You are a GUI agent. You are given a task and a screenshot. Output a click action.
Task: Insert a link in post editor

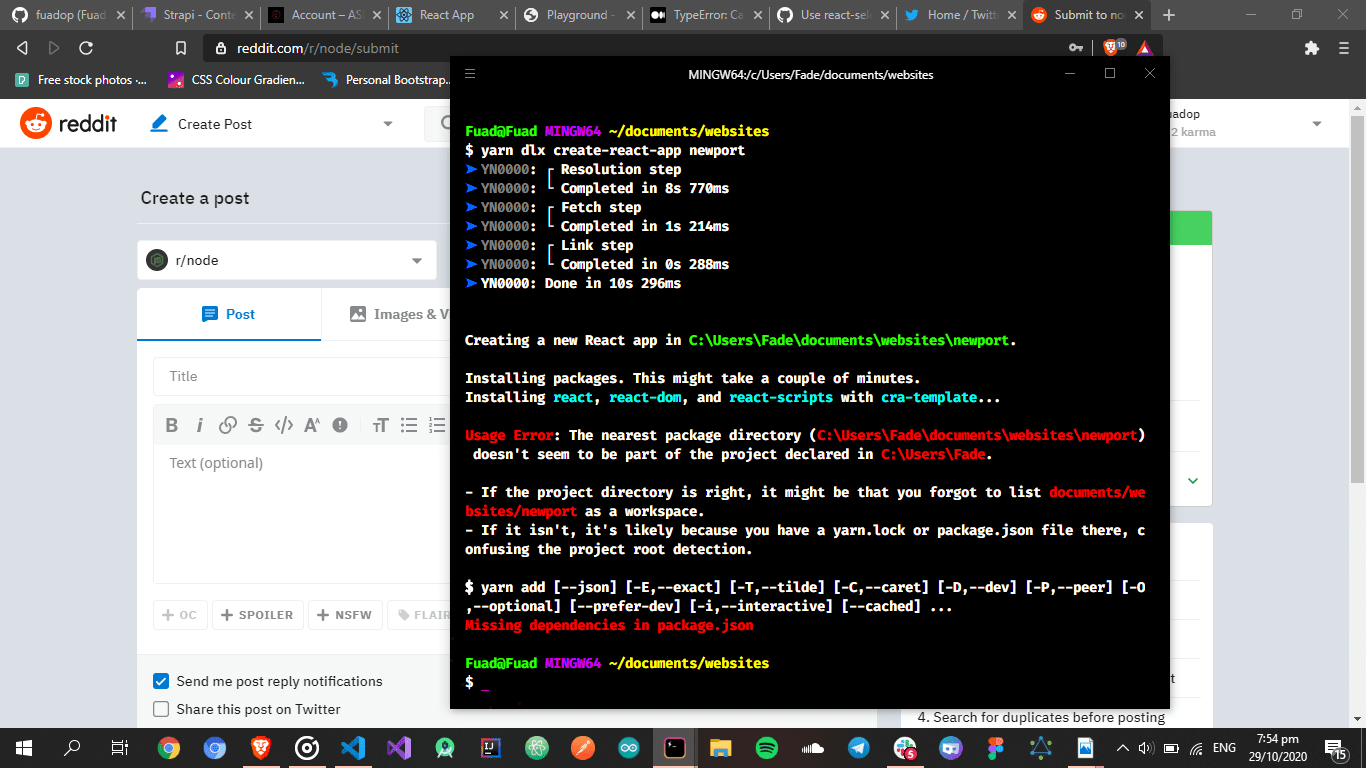[x=228, y=425]
